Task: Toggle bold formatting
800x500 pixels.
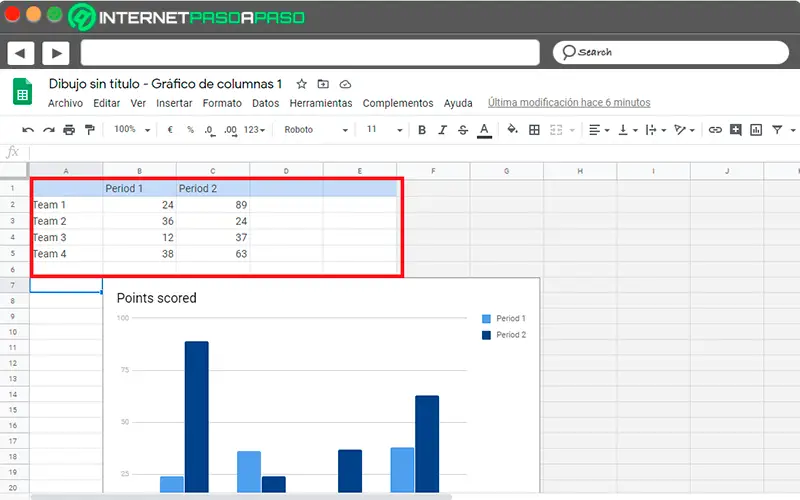Action: click(x=422, y=130)
